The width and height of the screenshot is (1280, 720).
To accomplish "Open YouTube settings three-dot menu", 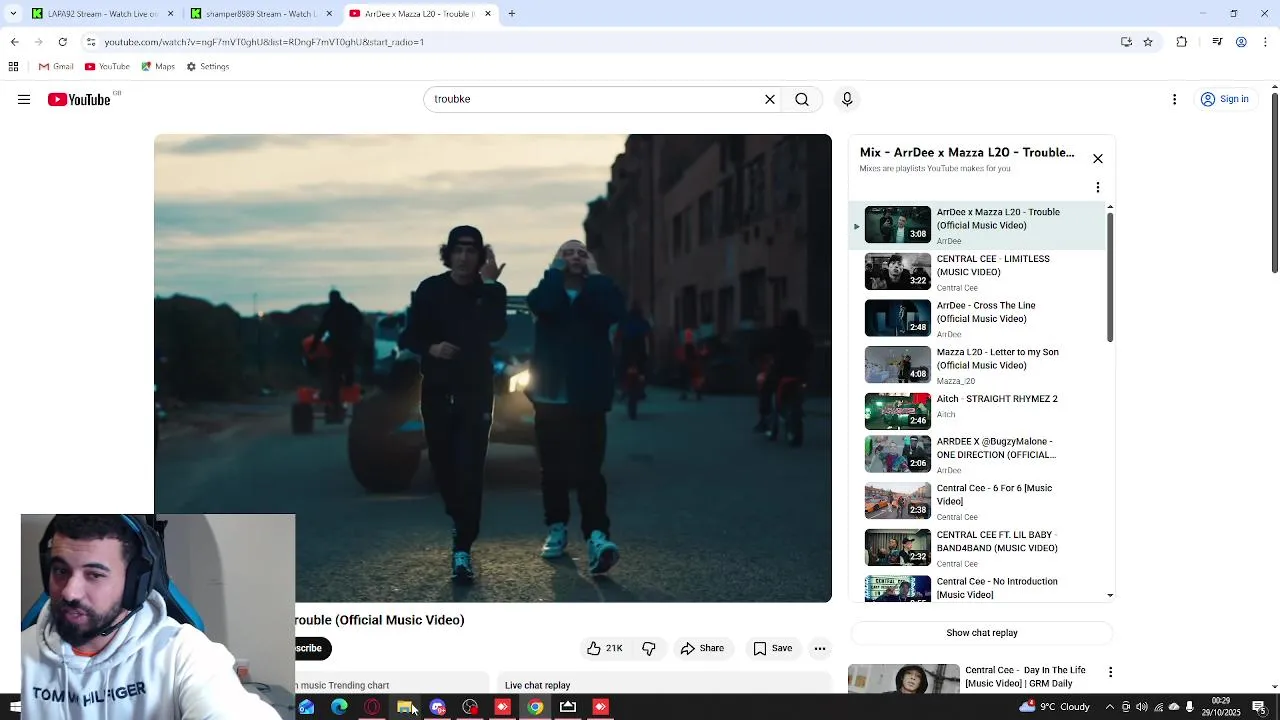I will pos(1175,99).
